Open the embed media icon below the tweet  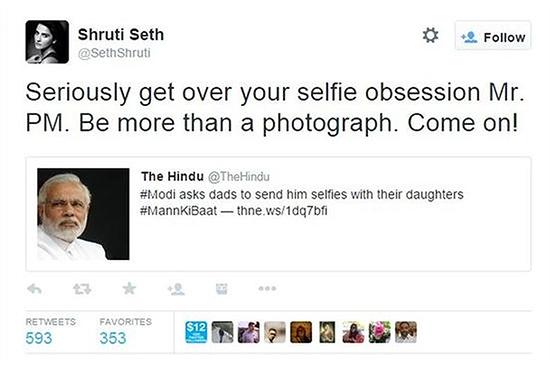[x=222, y=289]
